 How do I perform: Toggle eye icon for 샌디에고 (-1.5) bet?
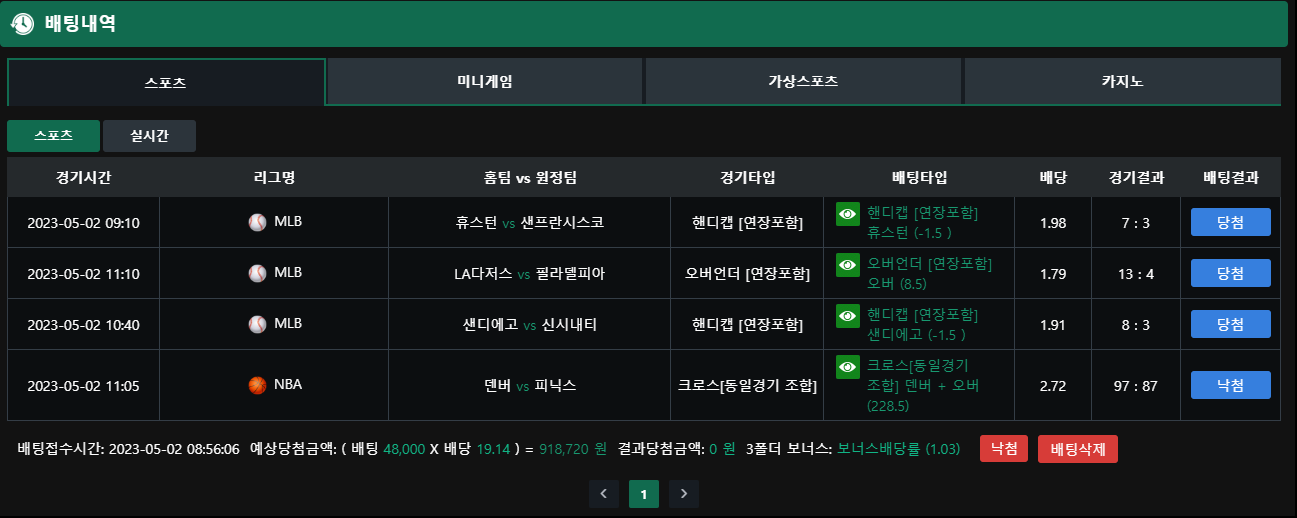click(x=848, y=316)
